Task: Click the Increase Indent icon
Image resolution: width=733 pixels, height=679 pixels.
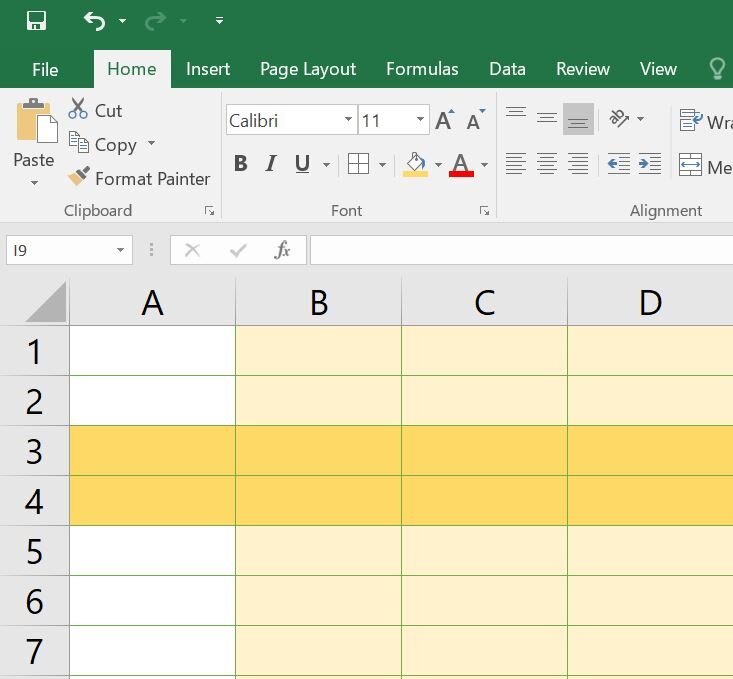Action: coord(650,164)
